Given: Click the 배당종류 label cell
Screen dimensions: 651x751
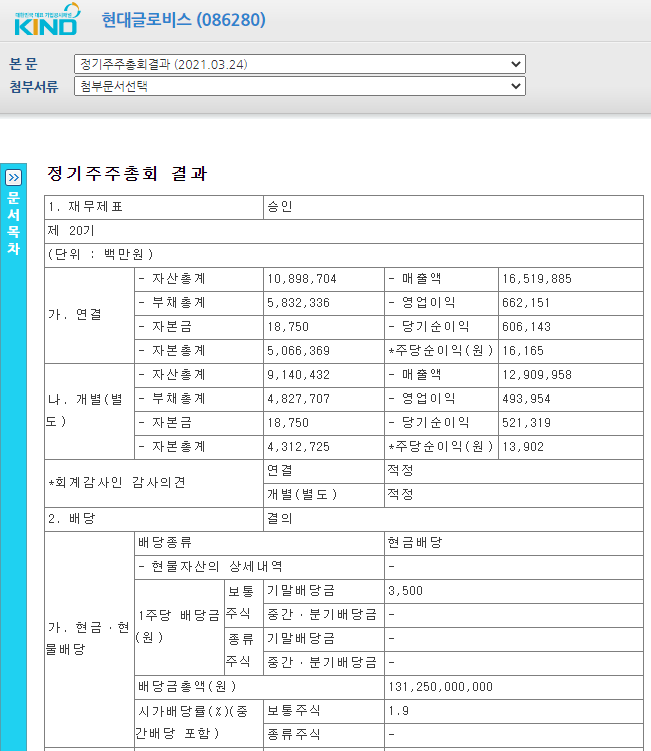Looking at the screenshot, I should pyautogui.click(x=259, y=543).
